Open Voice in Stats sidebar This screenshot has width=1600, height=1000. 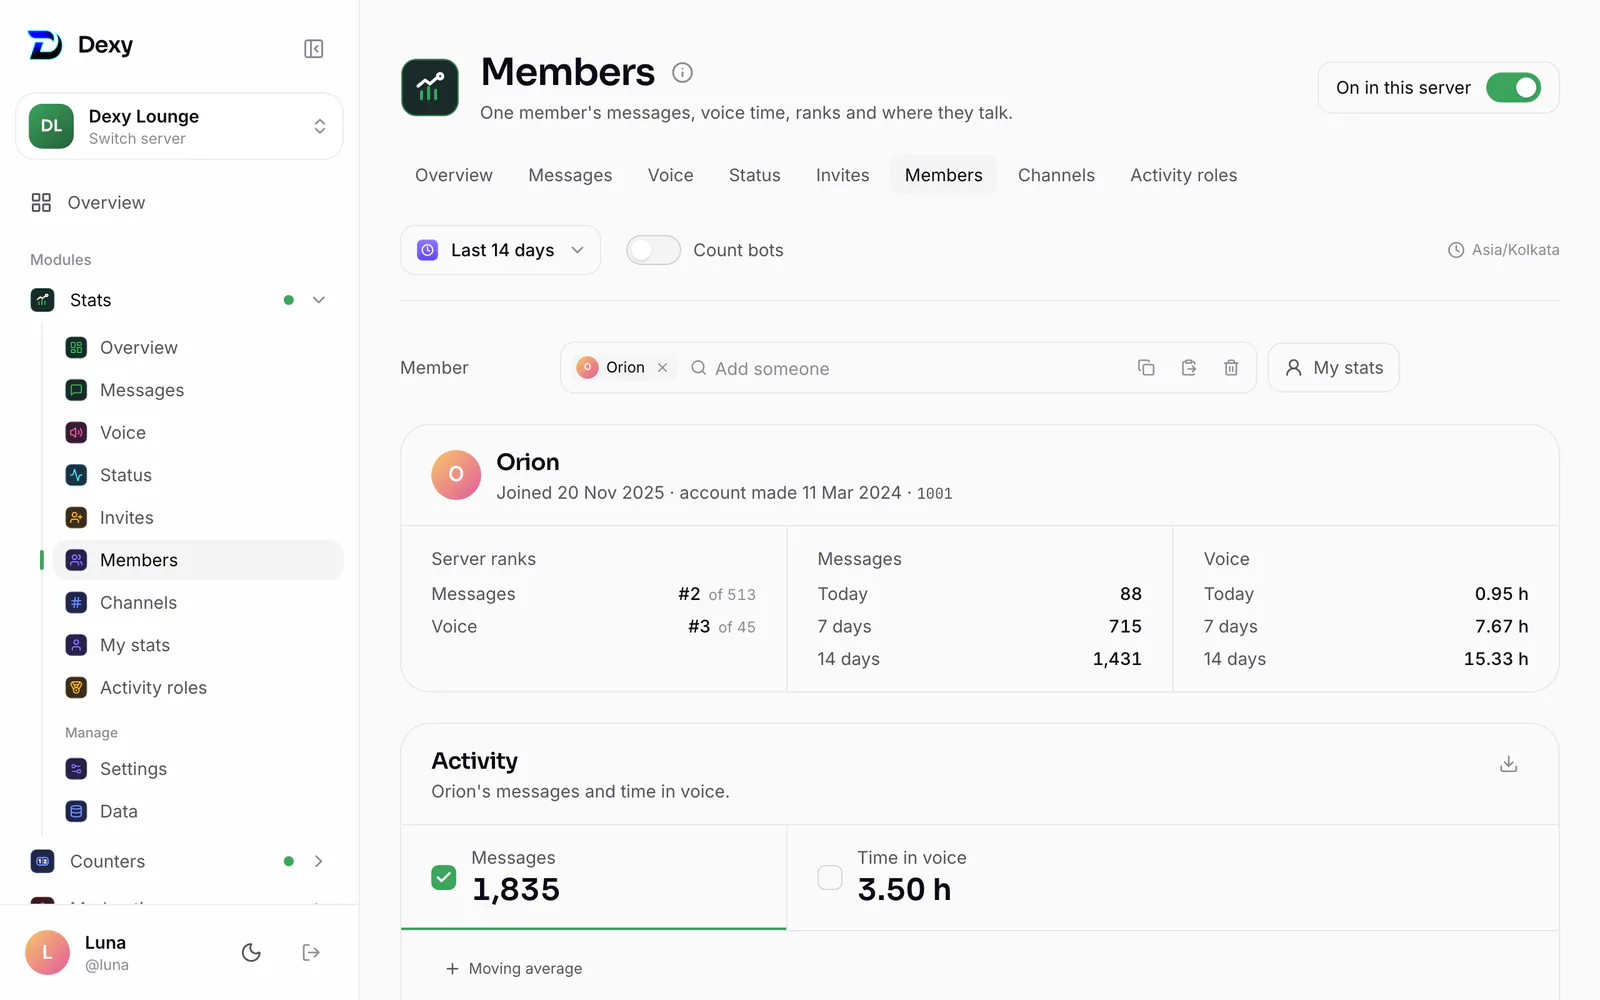(198, 433)
